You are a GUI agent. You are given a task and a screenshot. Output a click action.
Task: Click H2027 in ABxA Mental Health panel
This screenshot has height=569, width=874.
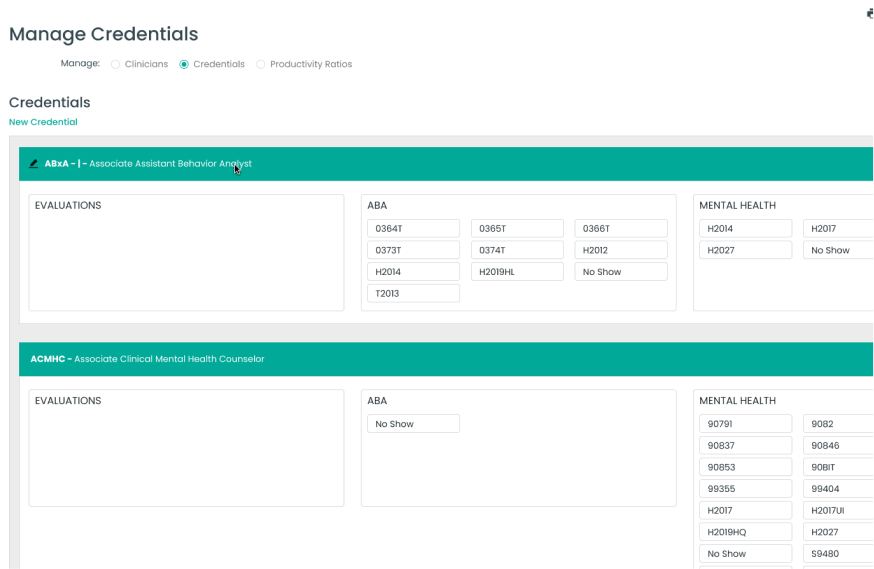pyautogui.click(x=746, y=250)
